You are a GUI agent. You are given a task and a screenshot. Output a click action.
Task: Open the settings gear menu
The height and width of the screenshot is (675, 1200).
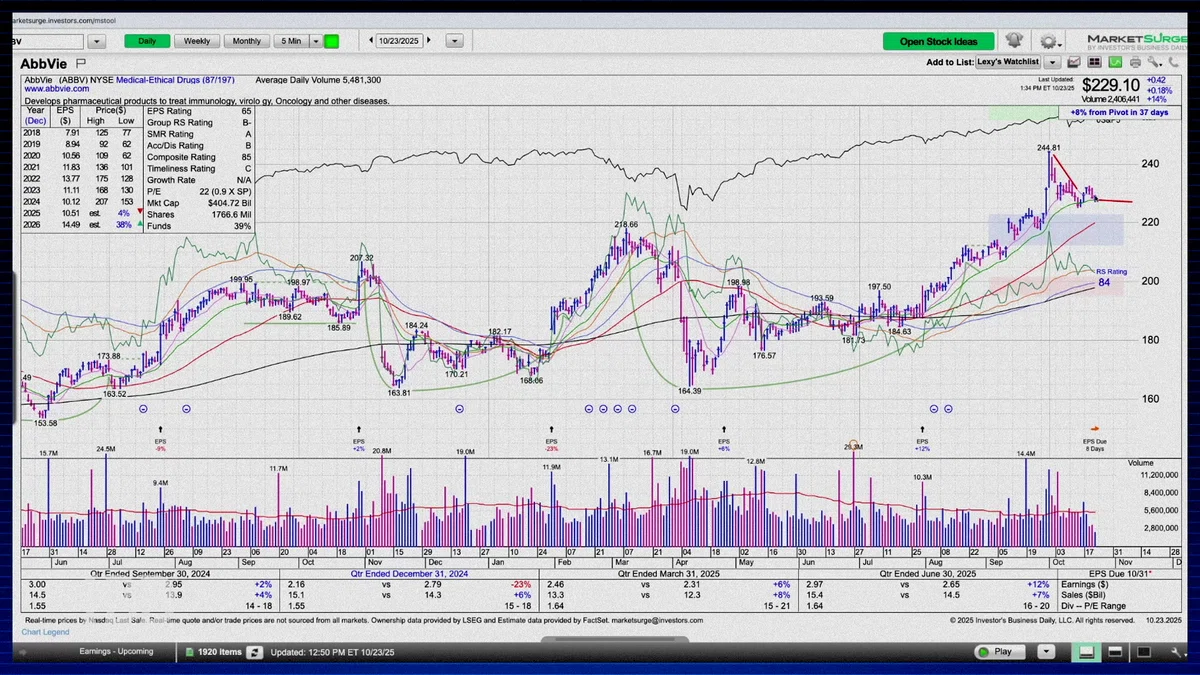point(1049,42)
